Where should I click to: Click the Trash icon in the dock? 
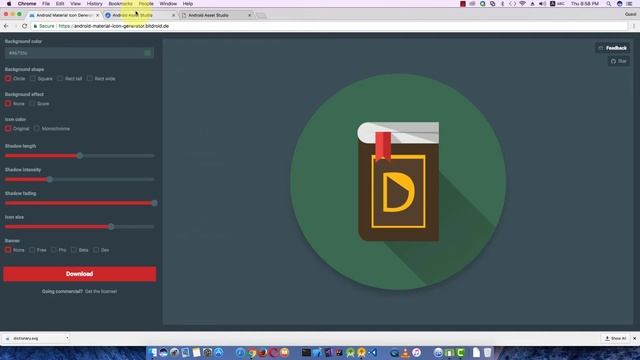tap(487, 353)
